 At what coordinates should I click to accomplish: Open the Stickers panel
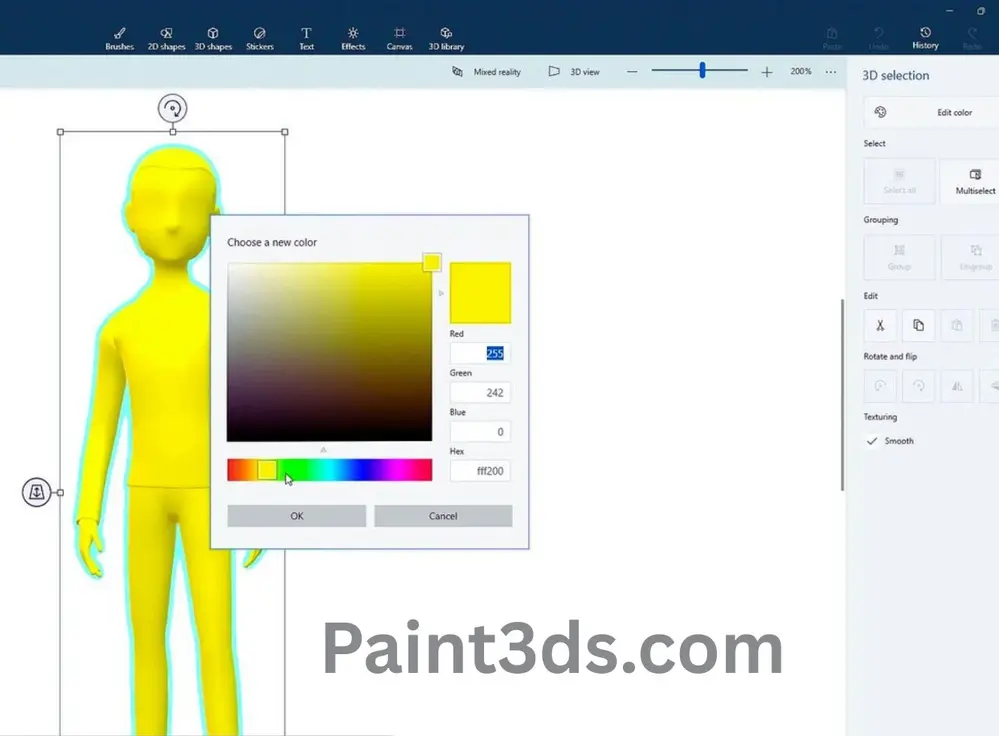point(259,37)
